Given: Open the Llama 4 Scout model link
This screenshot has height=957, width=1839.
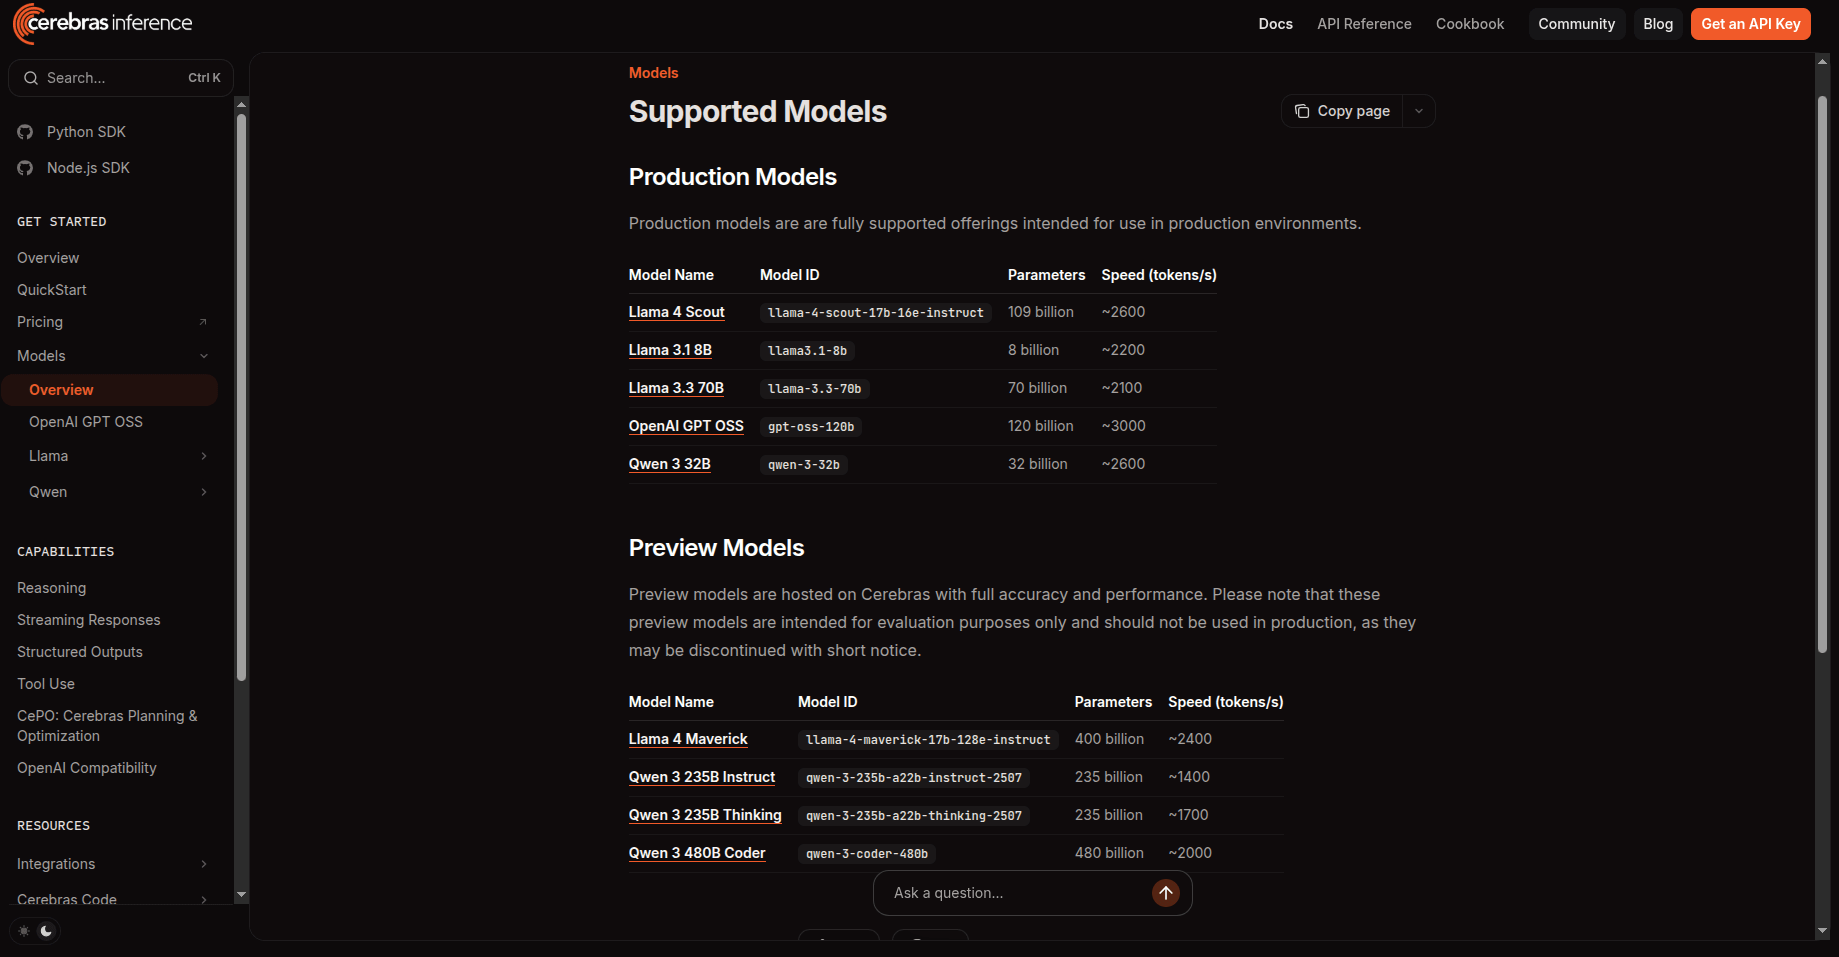Looking at the screenshot, I should point(676,312).
